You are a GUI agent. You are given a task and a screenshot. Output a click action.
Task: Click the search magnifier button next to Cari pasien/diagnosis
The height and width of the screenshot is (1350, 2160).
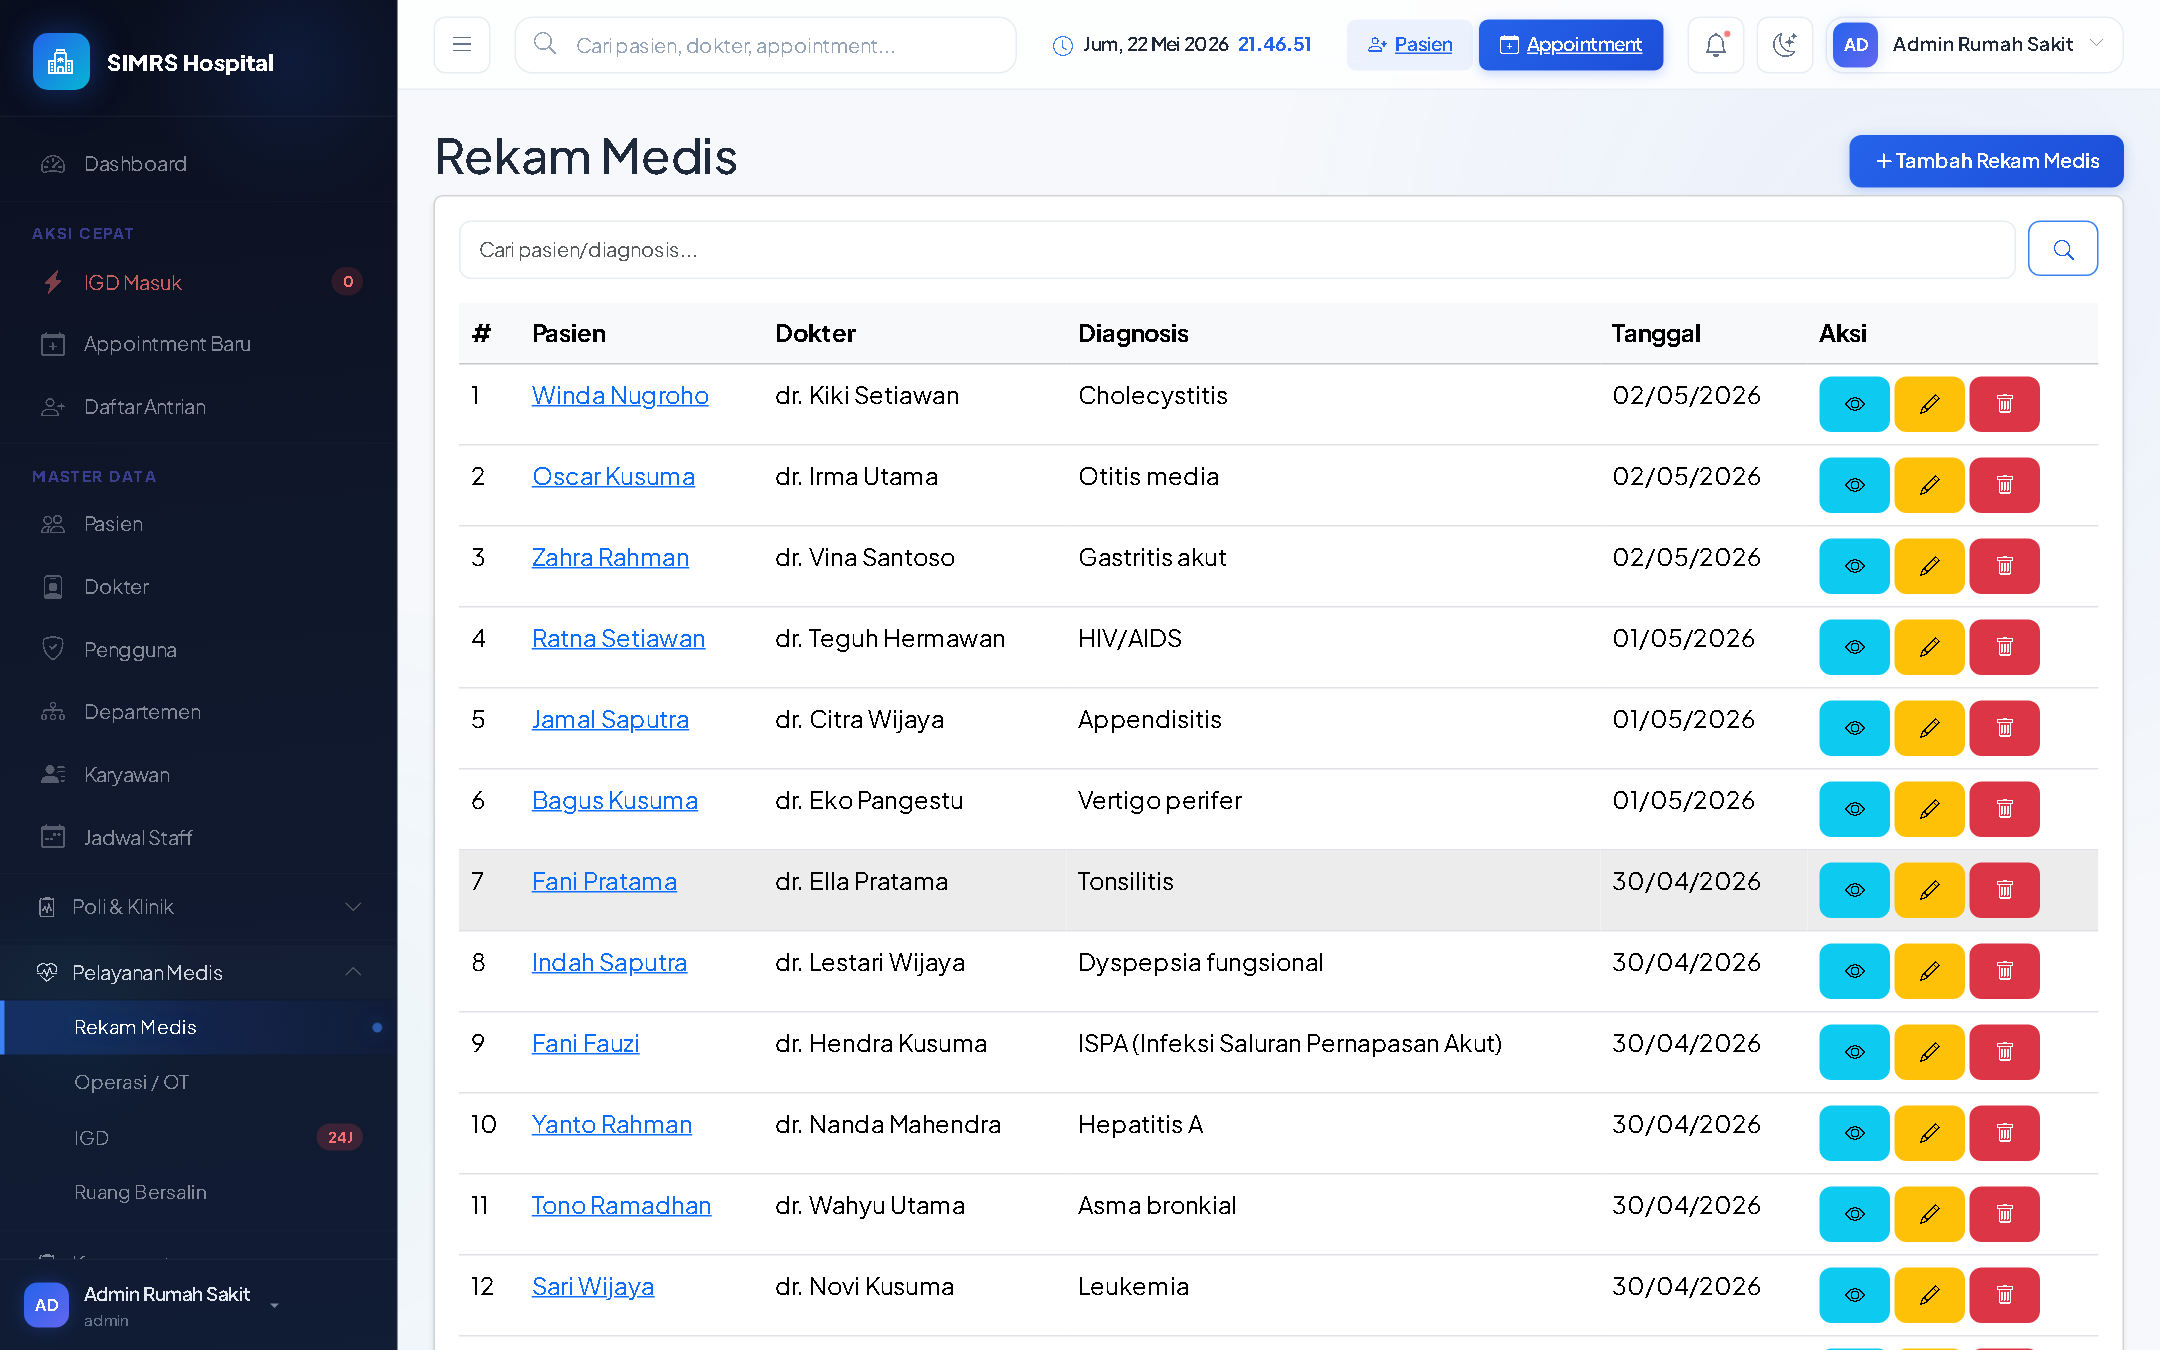(x=2063, y=249)
